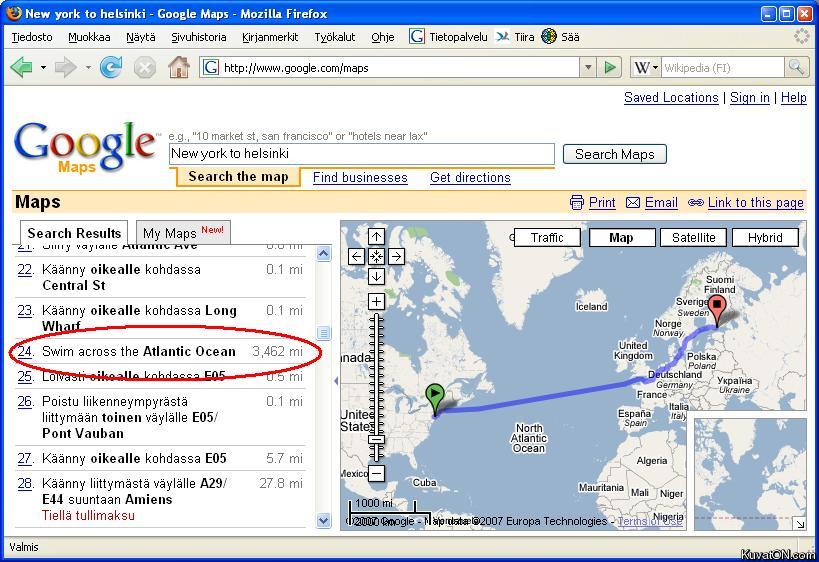Select the Search the map tab
819x562 pixels.
pos(238,177)
